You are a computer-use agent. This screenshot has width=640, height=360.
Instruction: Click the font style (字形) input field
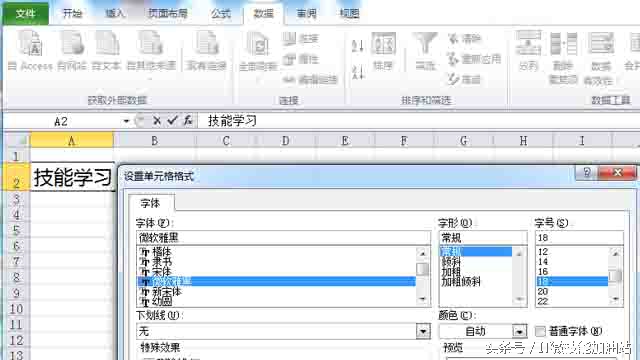coord(483,238)
